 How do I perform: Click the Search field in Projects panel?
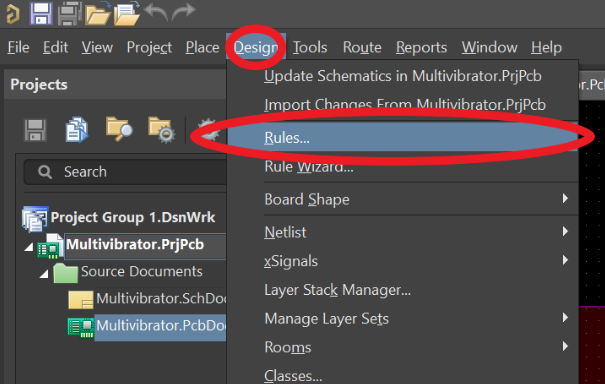pos(125,172)
